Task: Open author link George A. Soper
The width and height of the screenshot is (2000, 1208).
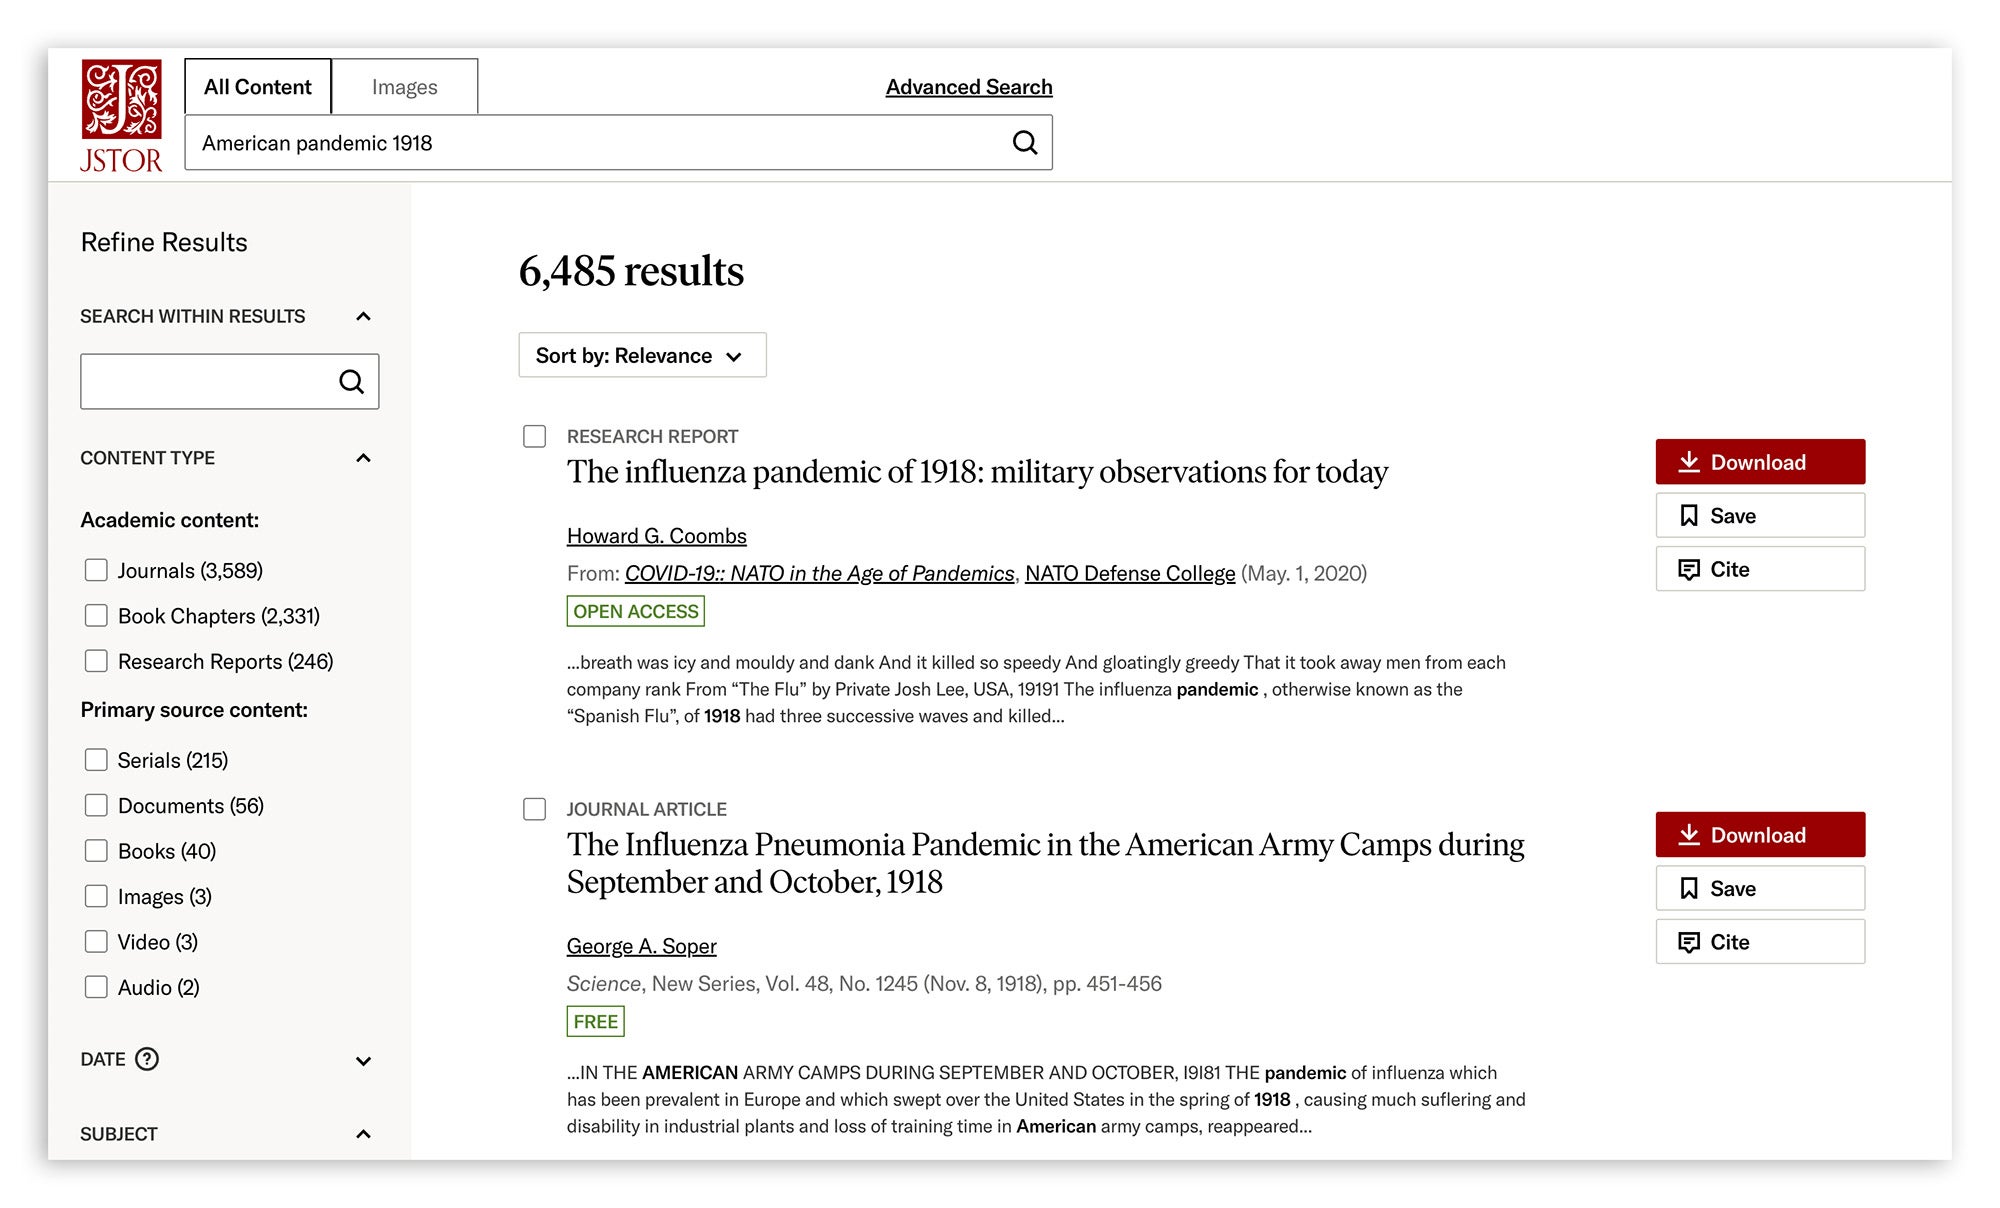Action: point(642,946)
